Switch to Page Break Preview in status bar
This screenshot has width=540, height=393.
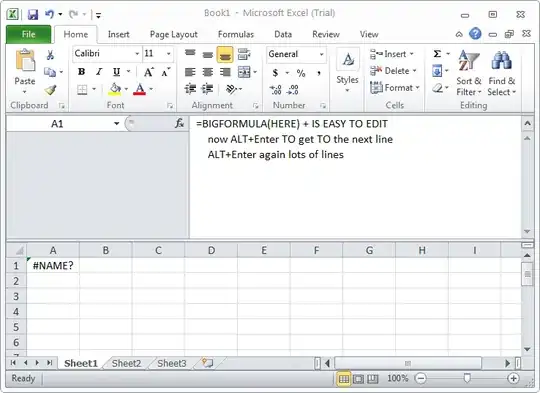pos(373,379)
